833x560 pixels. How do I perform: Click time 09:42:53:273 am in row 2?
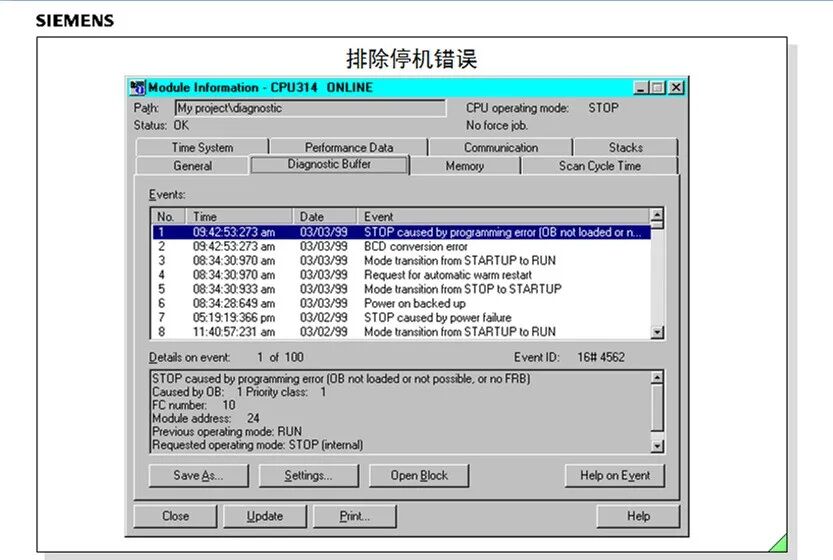(x=234, y=247)
